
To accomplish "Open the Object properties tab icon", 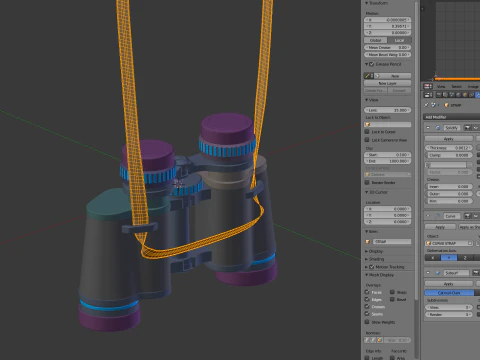I will 465,95.
